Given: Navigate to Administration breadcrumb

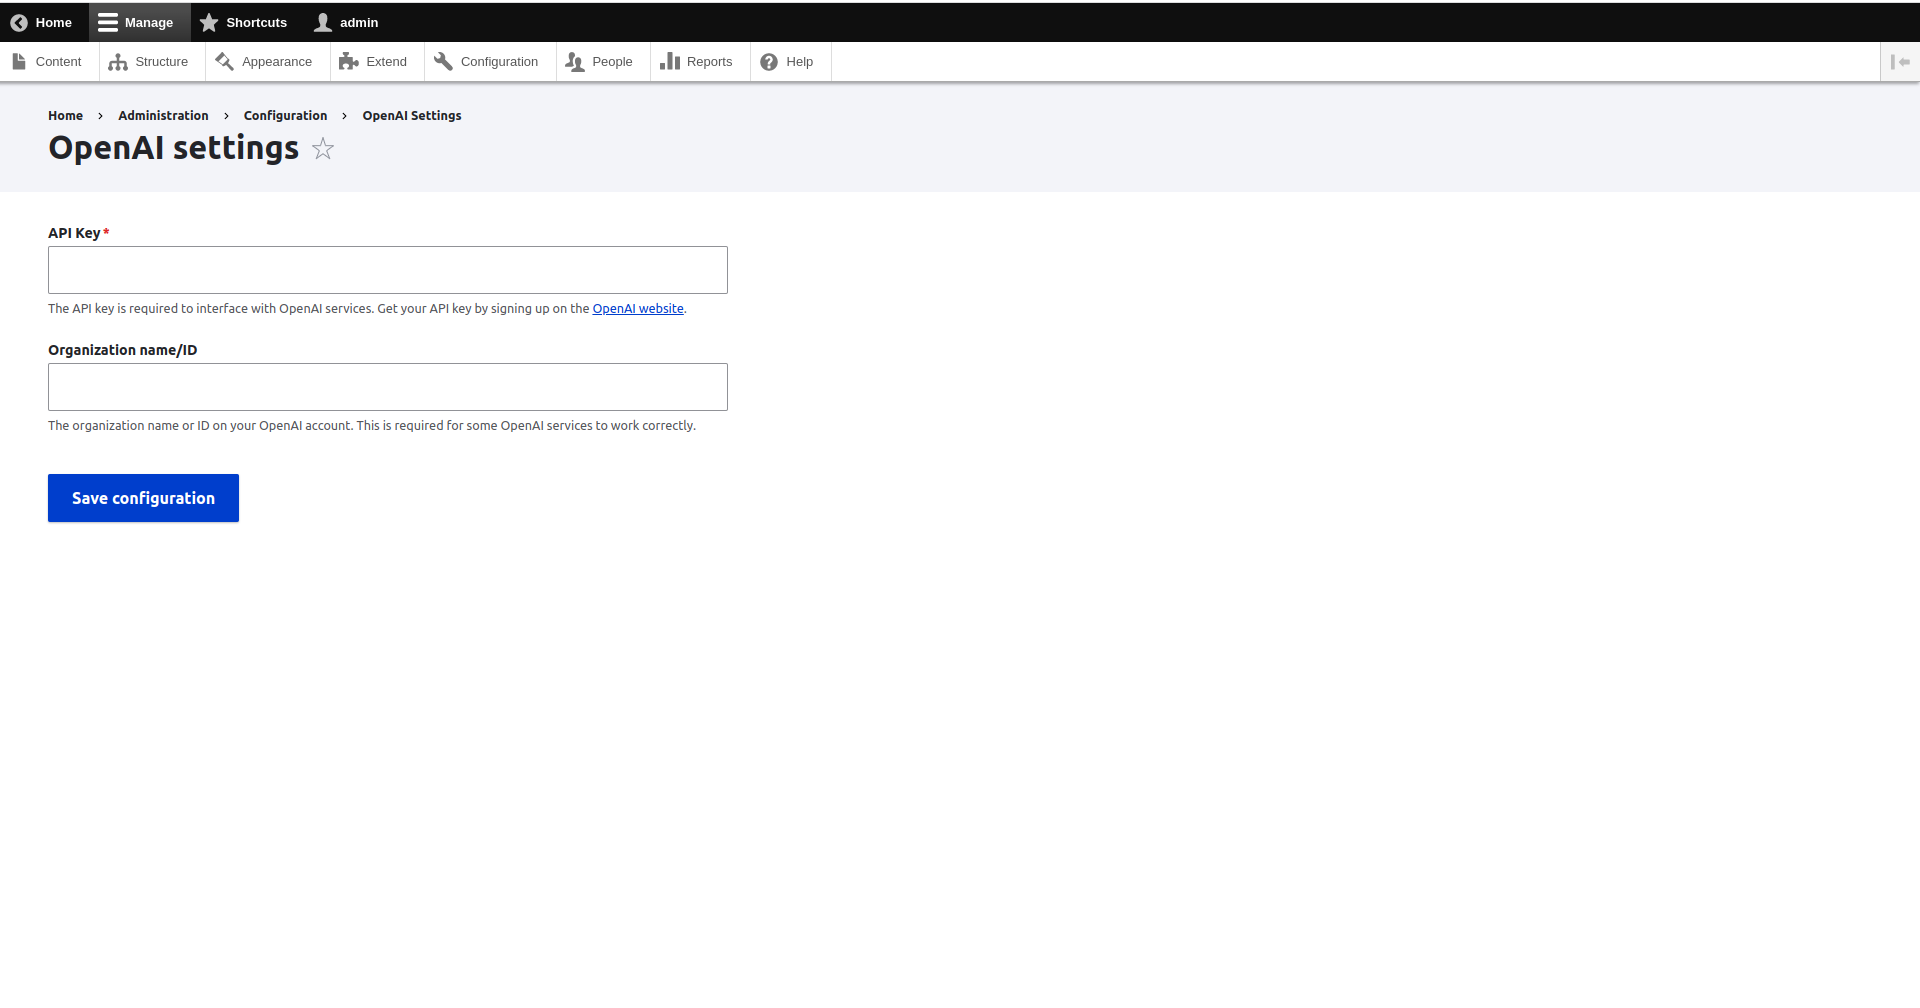Looking at the screenshot, I should click(164, 116).
